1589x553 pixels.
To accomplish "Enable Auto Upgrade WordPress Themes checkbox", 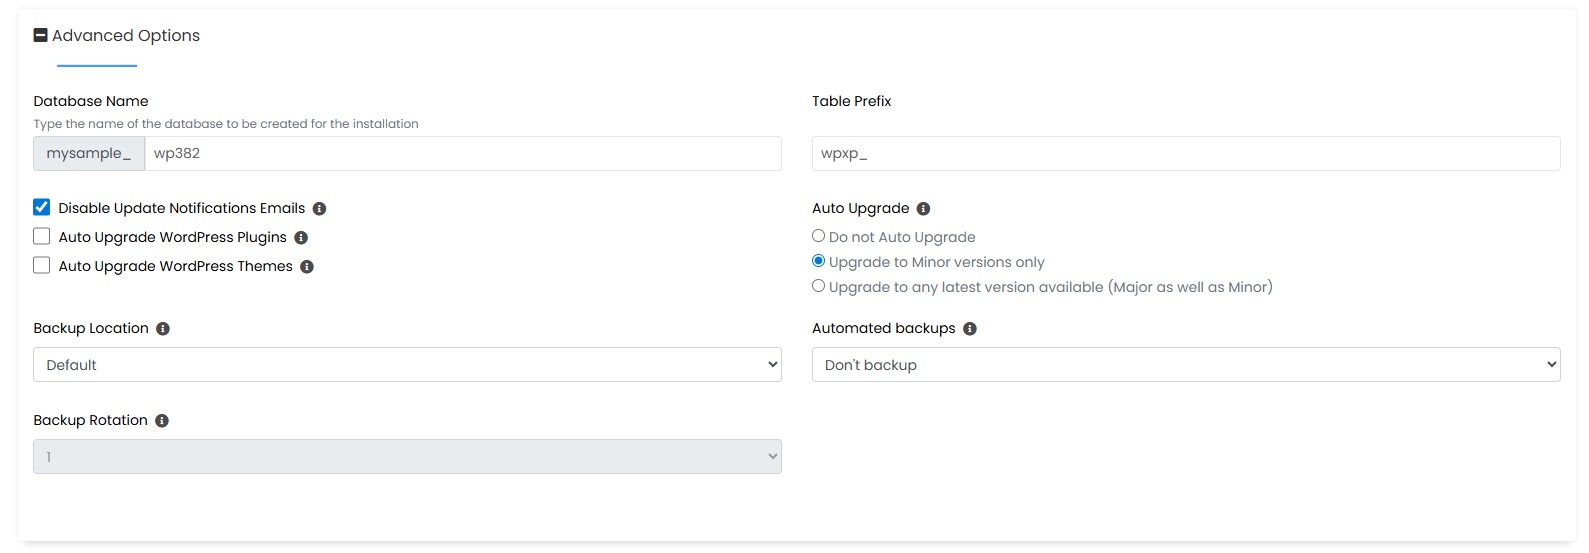I will 42,266.
